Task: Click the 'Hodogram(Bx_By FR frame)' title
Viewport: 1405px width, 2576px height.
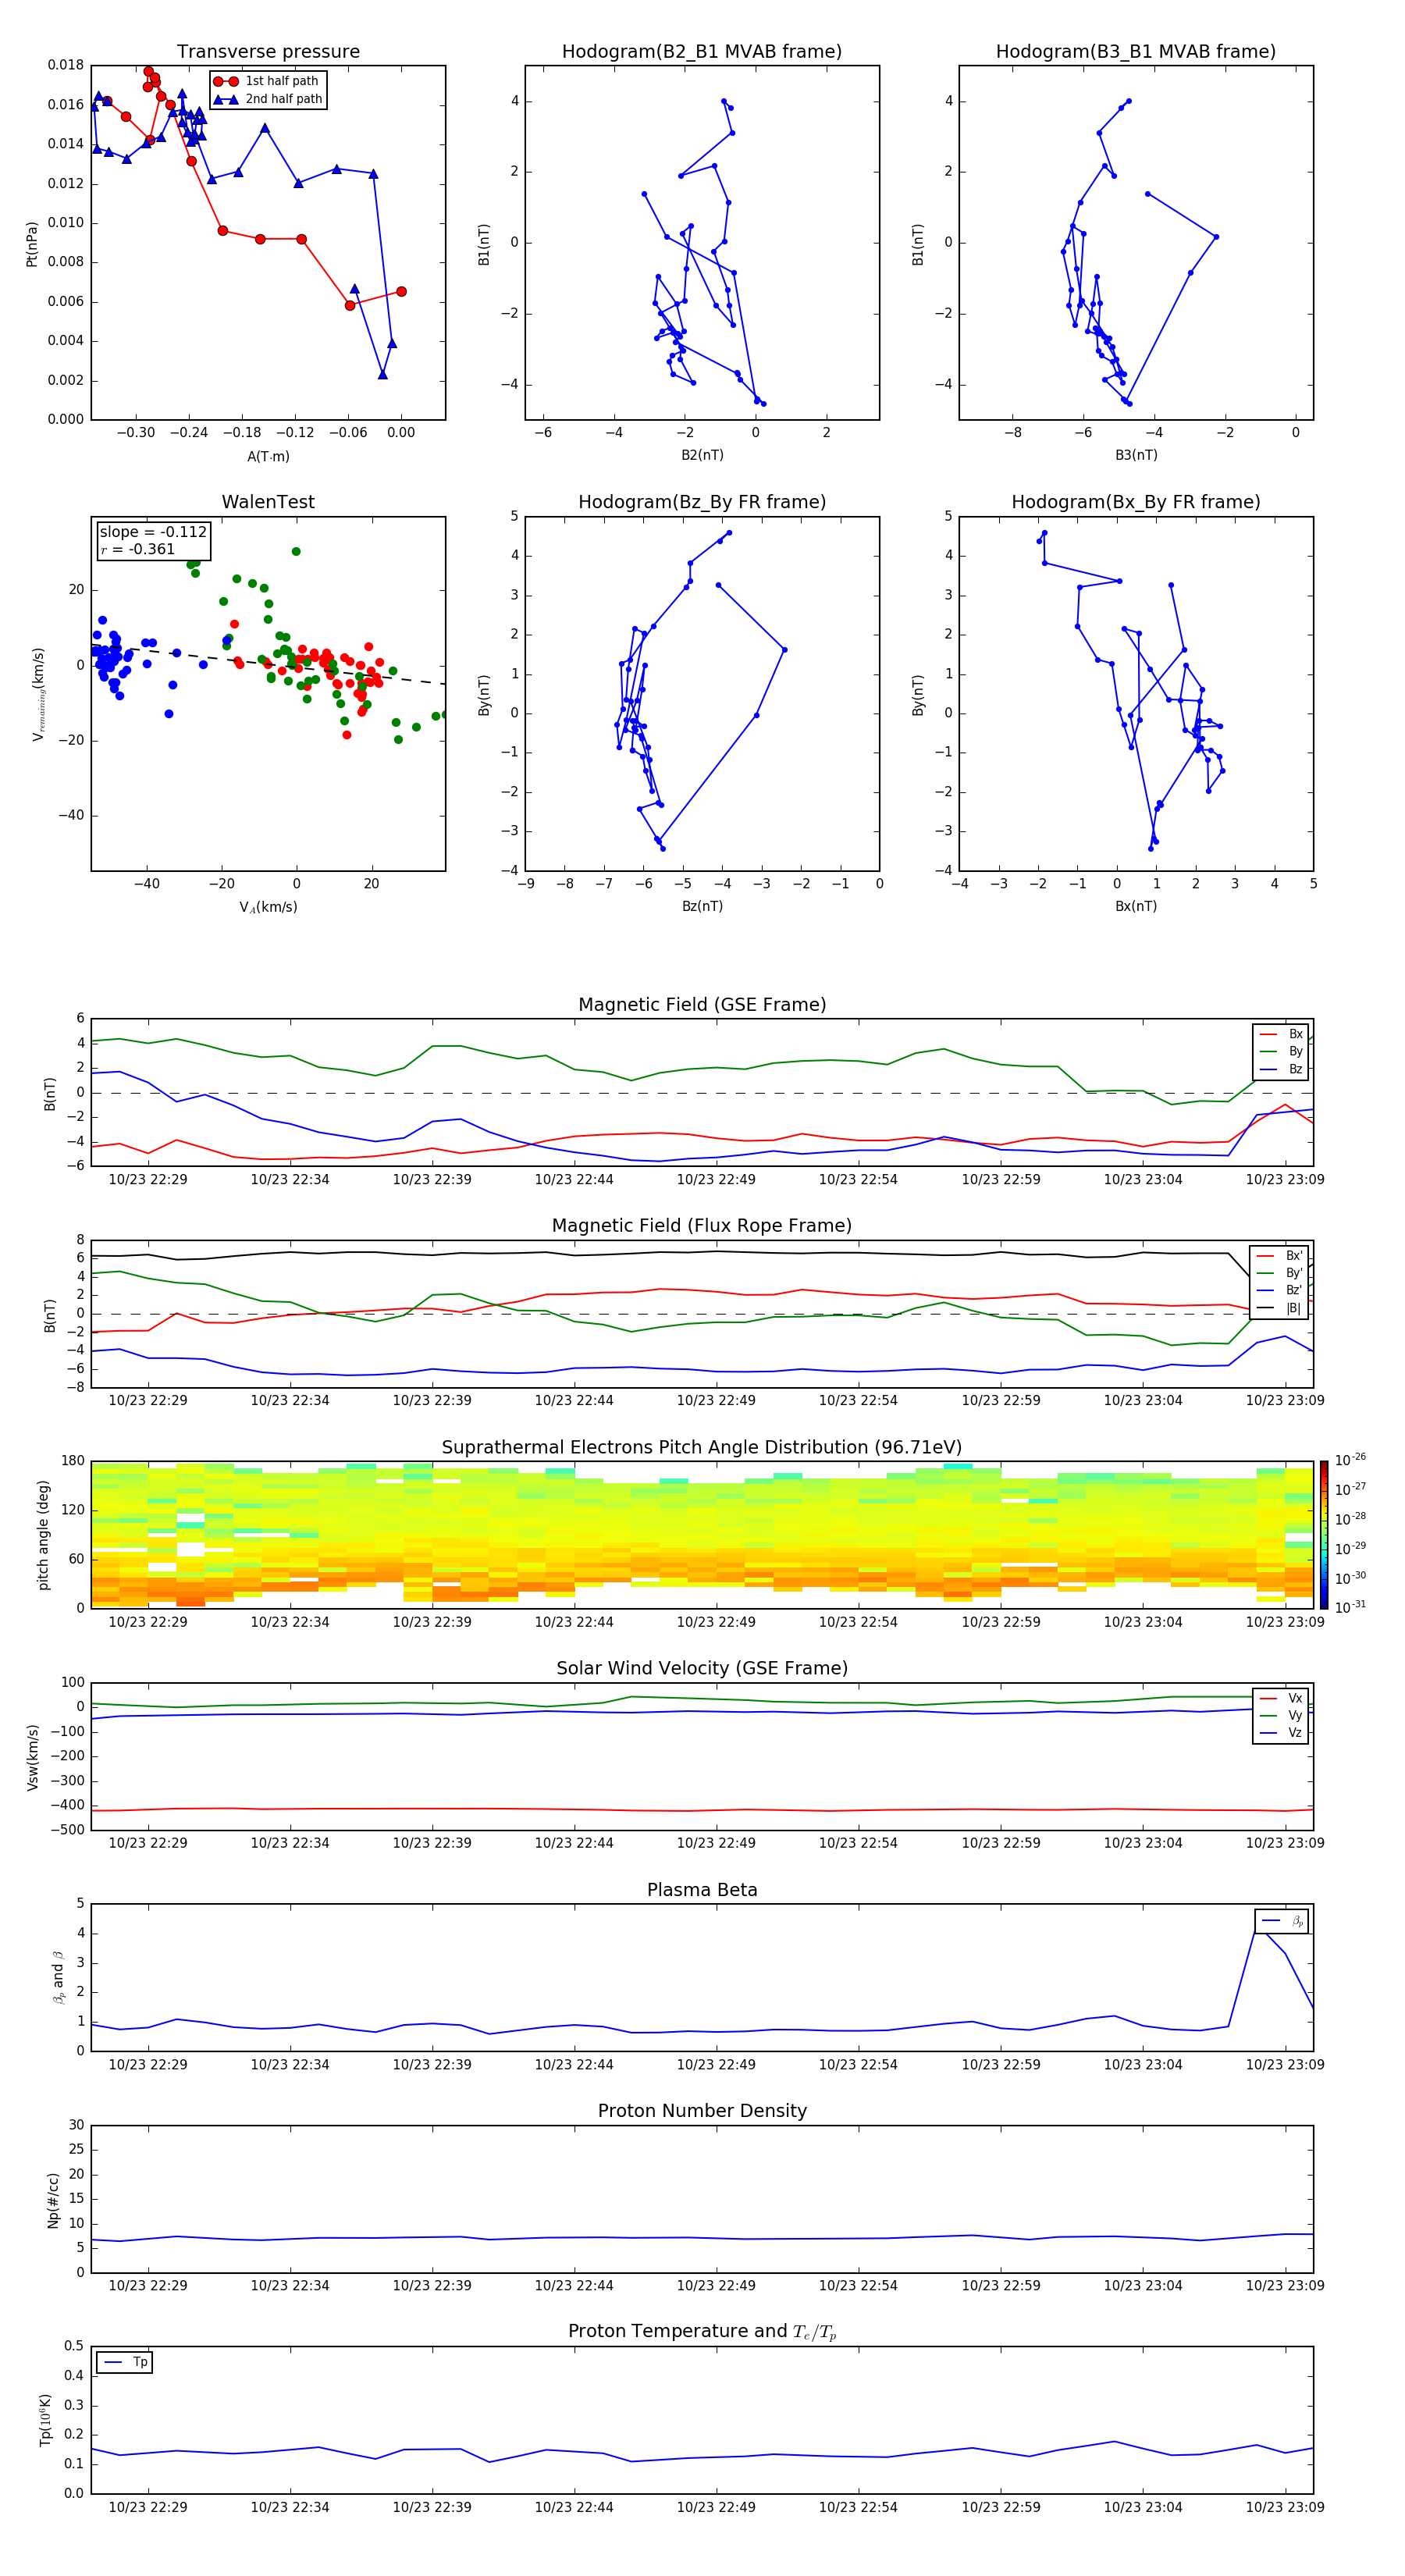Action: point(1136,502)
